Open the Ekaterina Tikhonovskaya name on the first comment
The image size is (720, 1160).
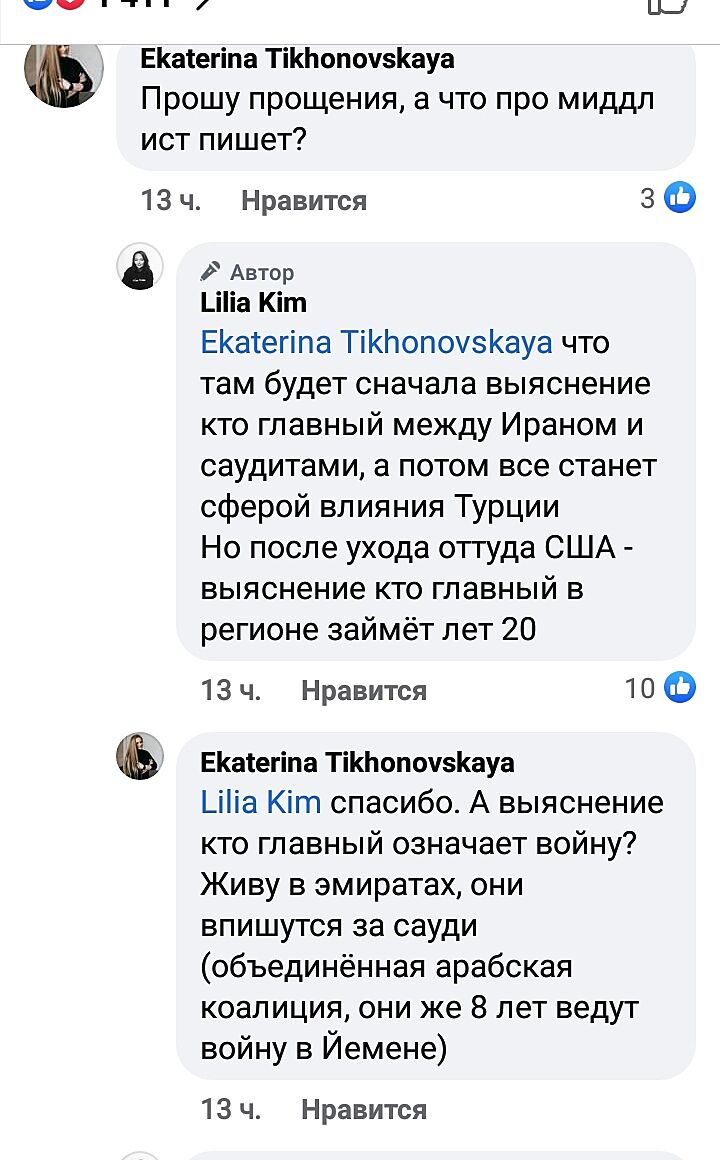pos(297,59)
